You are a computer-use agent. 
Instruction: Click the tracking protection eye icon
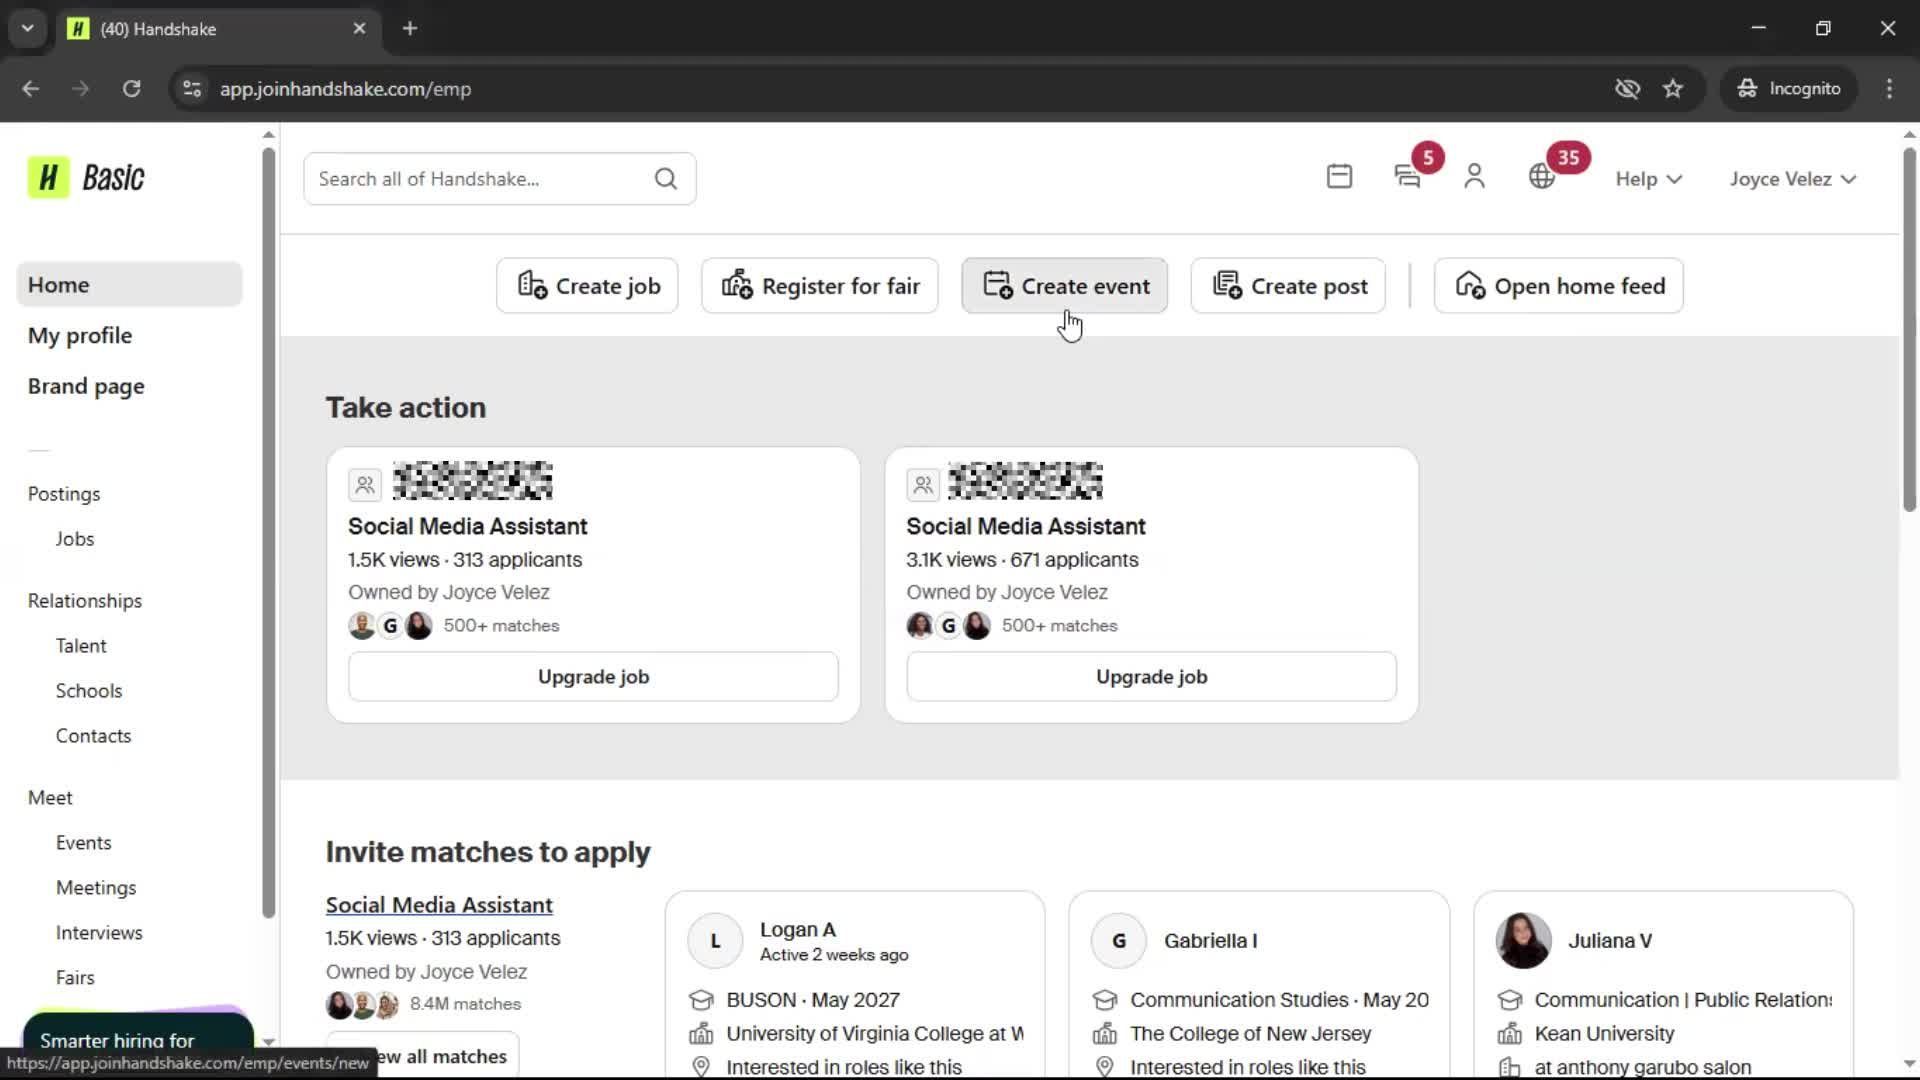coord(1627,89)
